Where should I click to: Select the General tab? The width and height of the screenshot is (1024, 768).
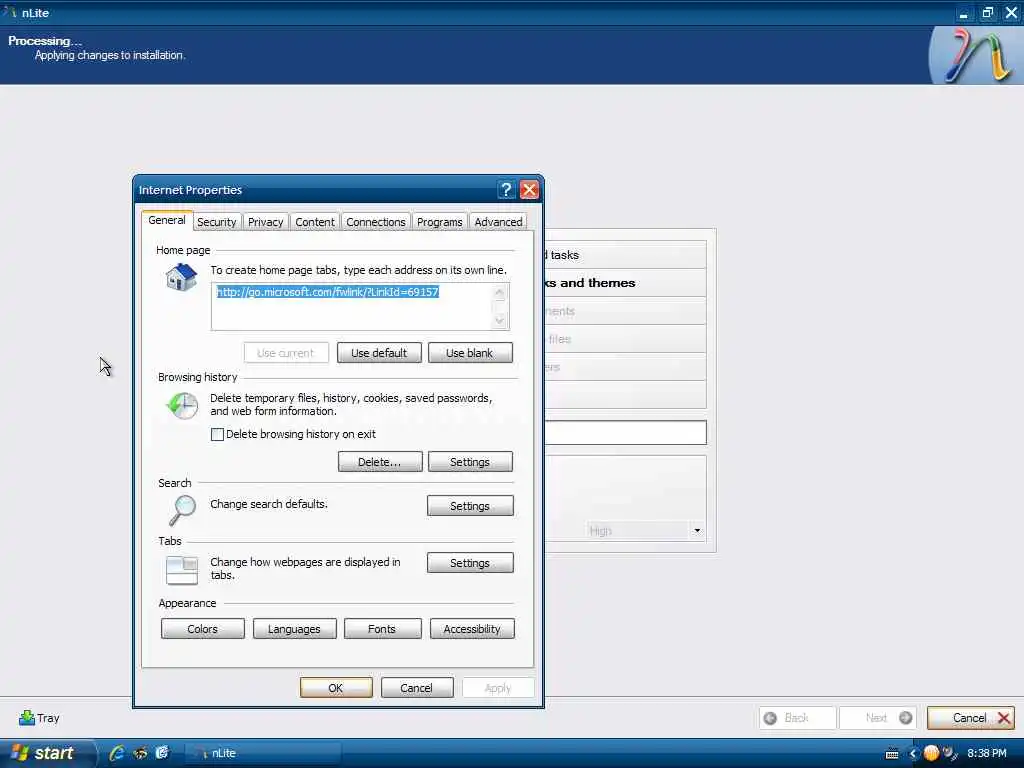click(x=167, y=220)
